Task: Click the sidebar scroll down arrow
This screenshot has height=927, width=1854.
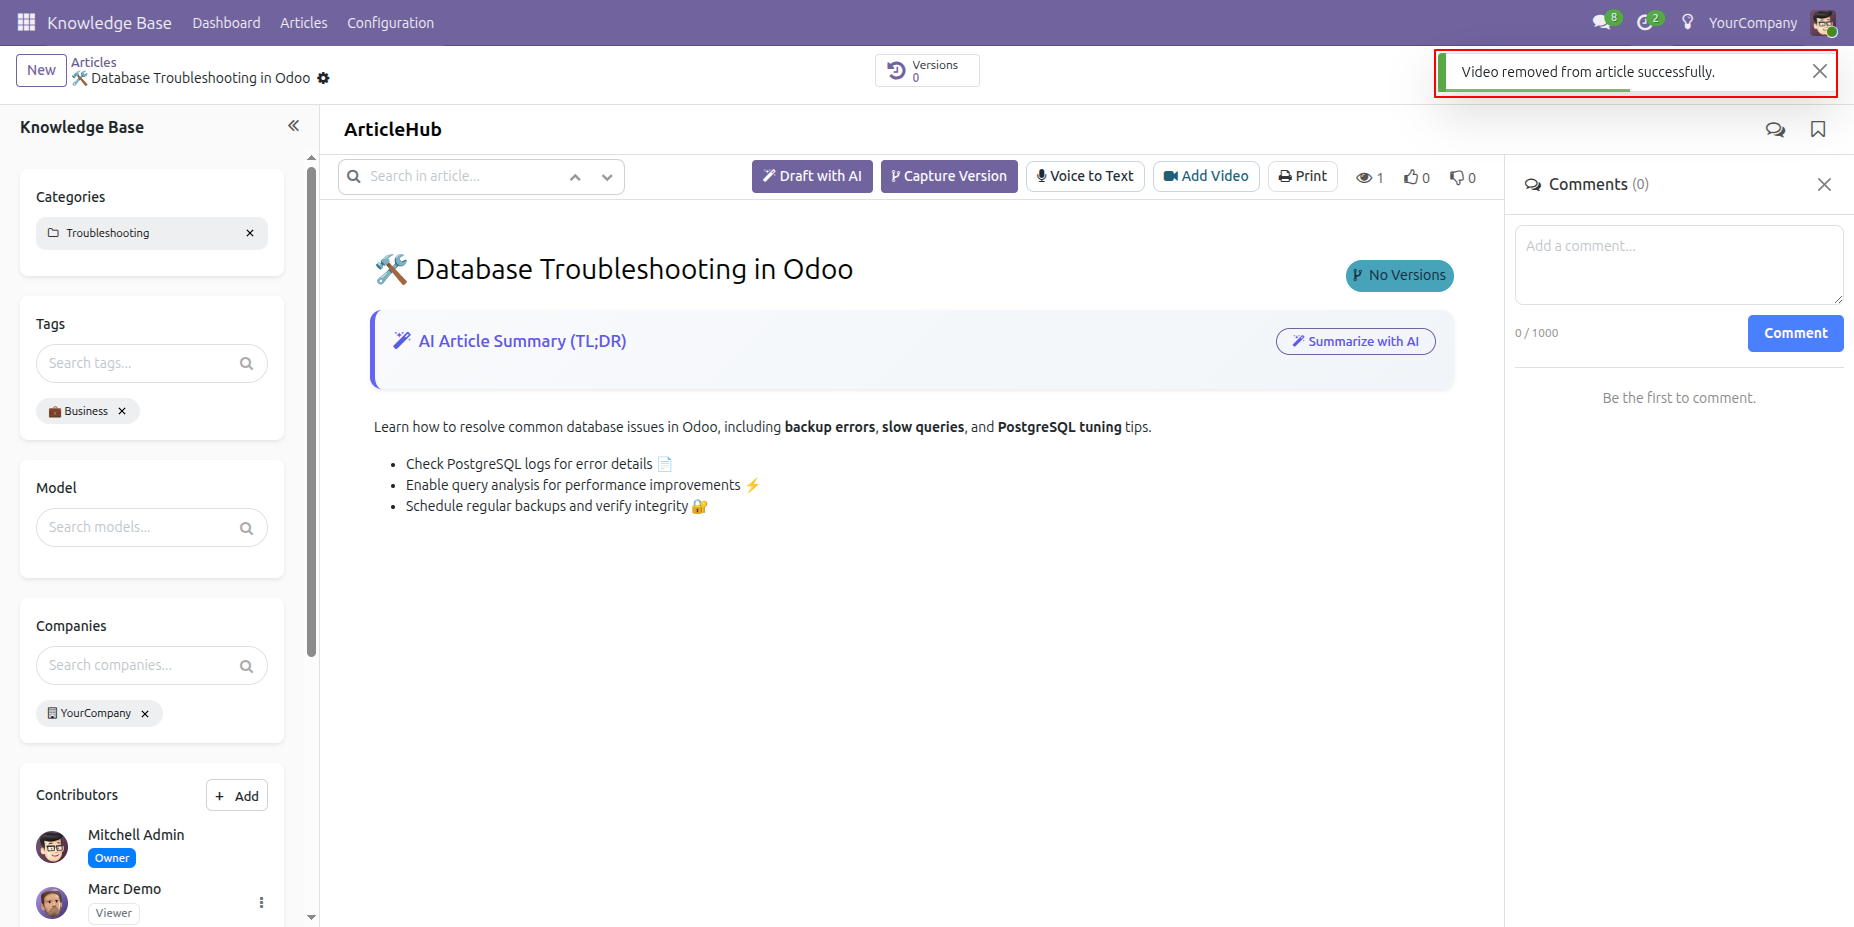Action: point(311,917)
